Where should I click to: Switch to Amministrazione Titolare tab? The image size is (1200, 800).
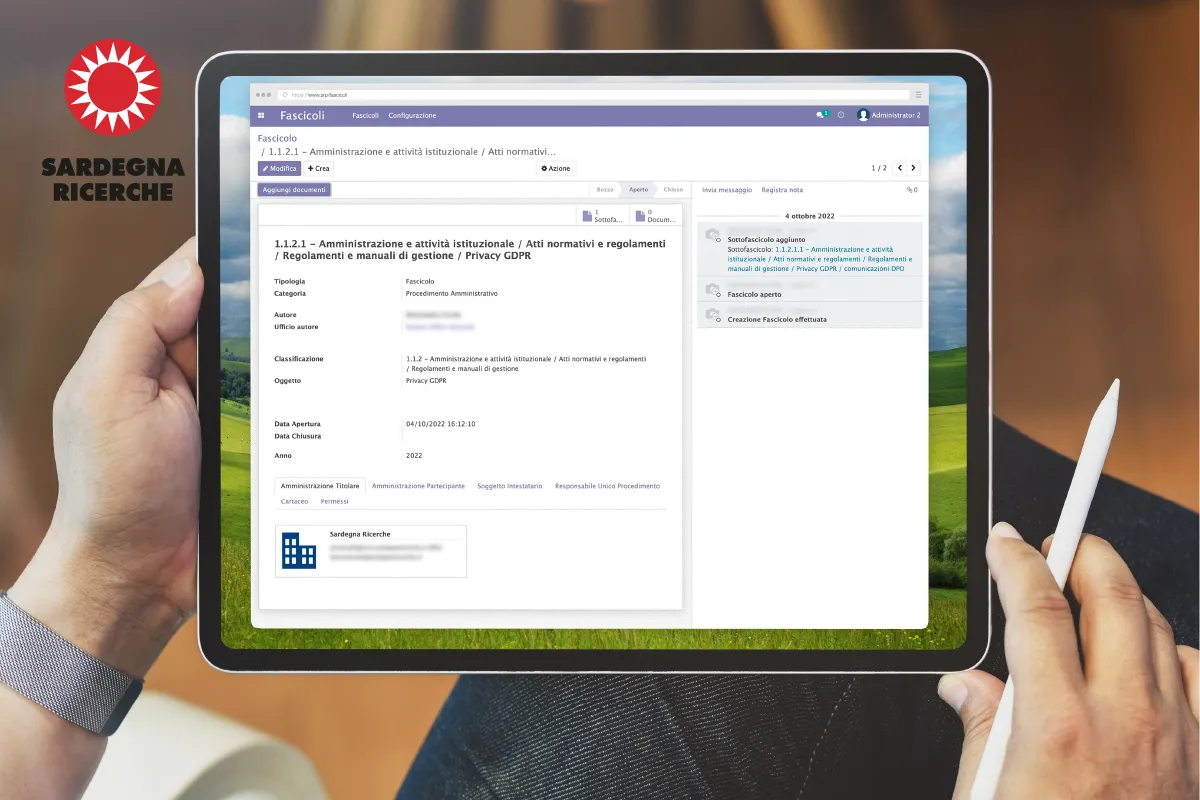pyautogui.click(x=320, y=486)
